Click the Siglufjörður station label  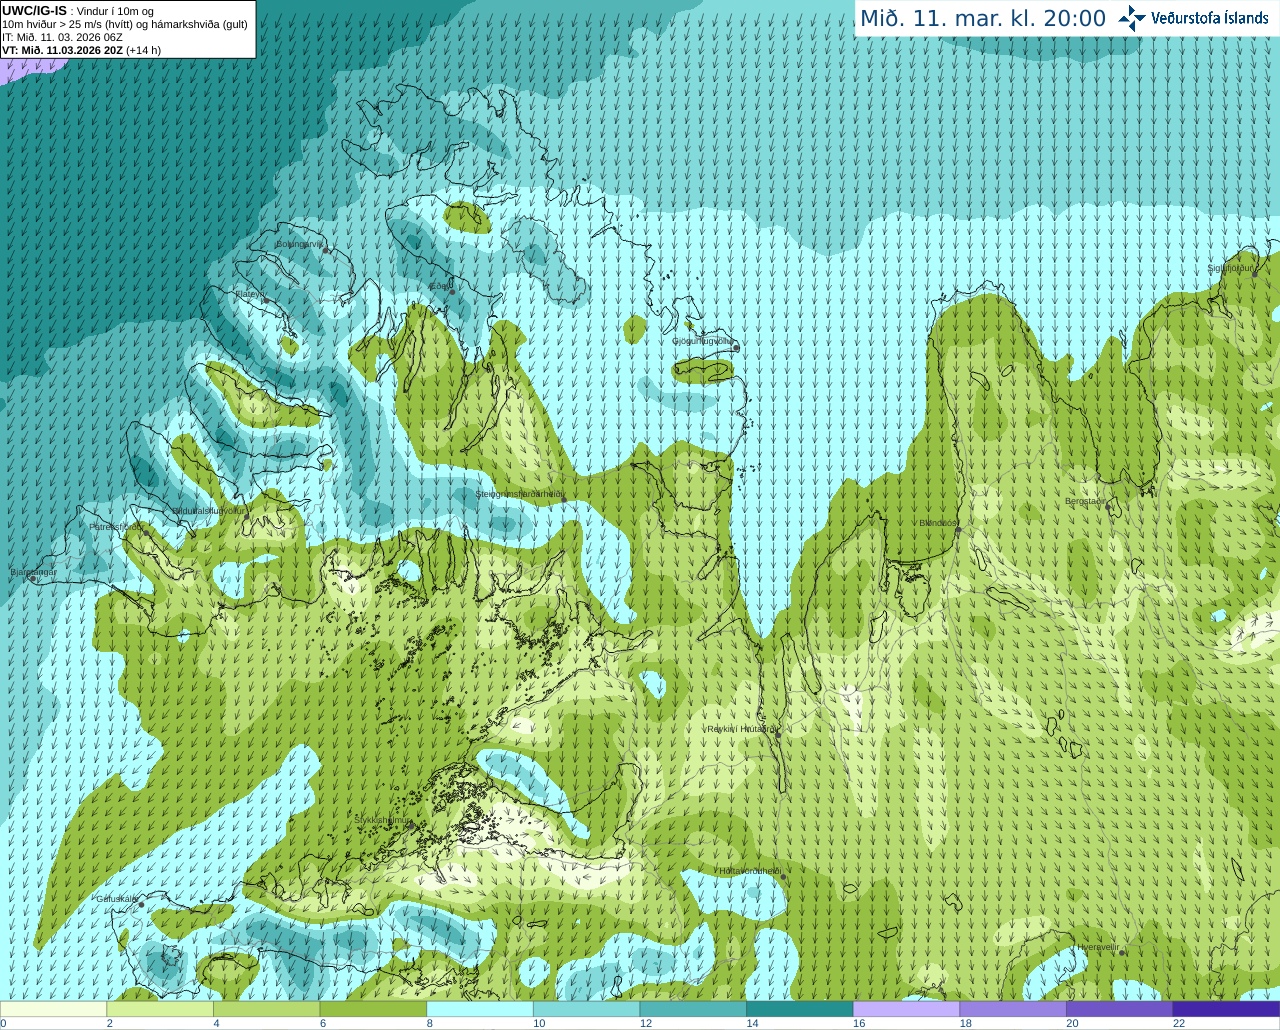pyautogui.click(x=1230, y=268)
